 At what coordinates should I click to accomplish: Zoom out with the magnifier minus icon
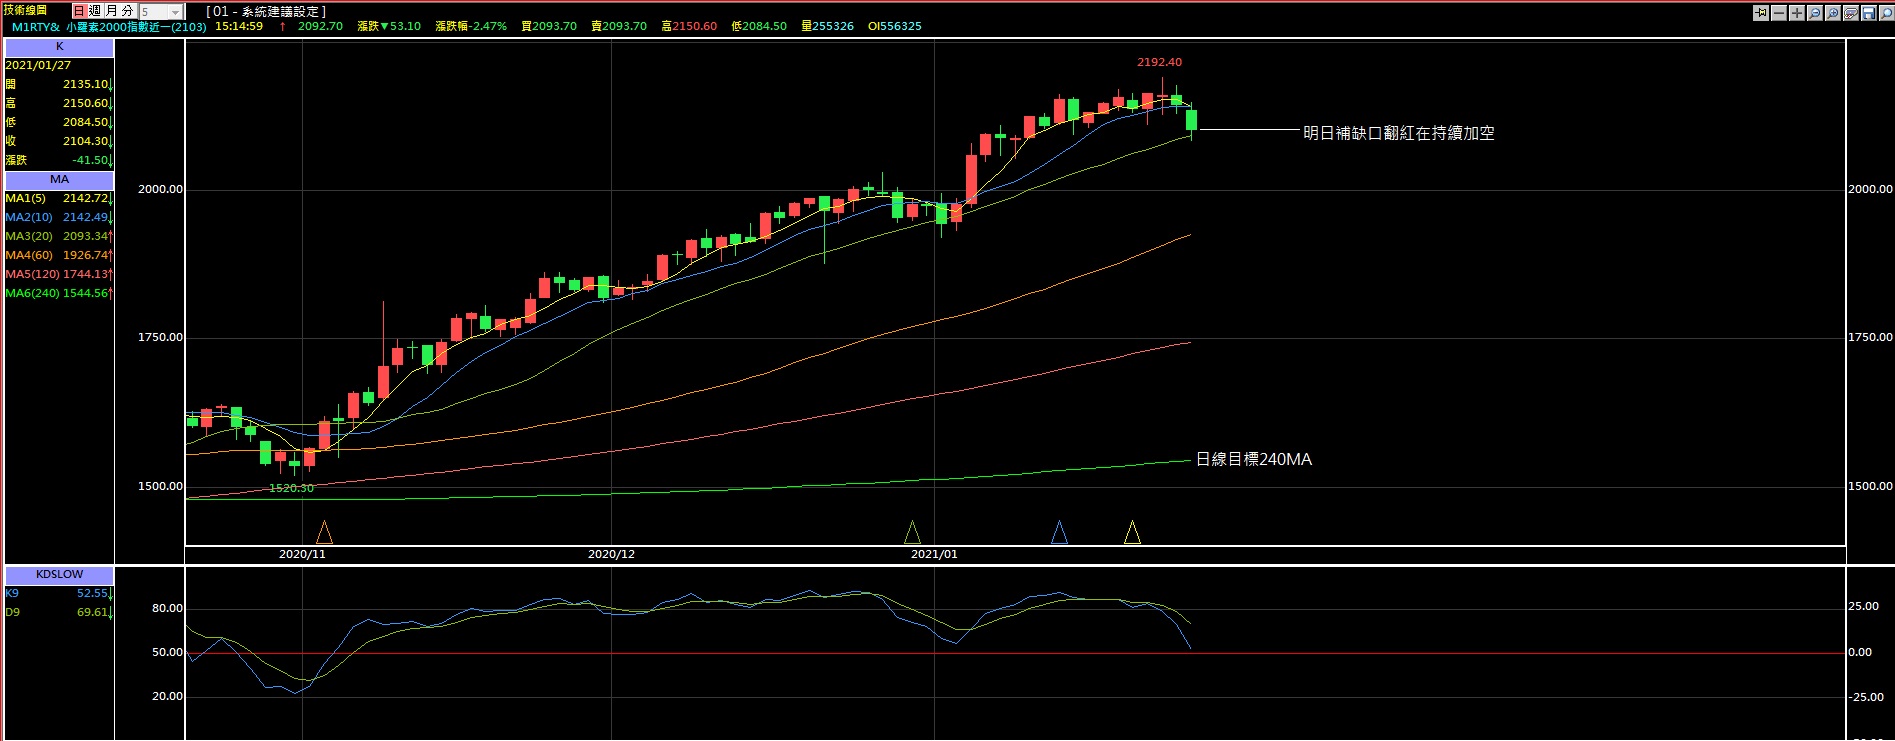click(1815, 13)
